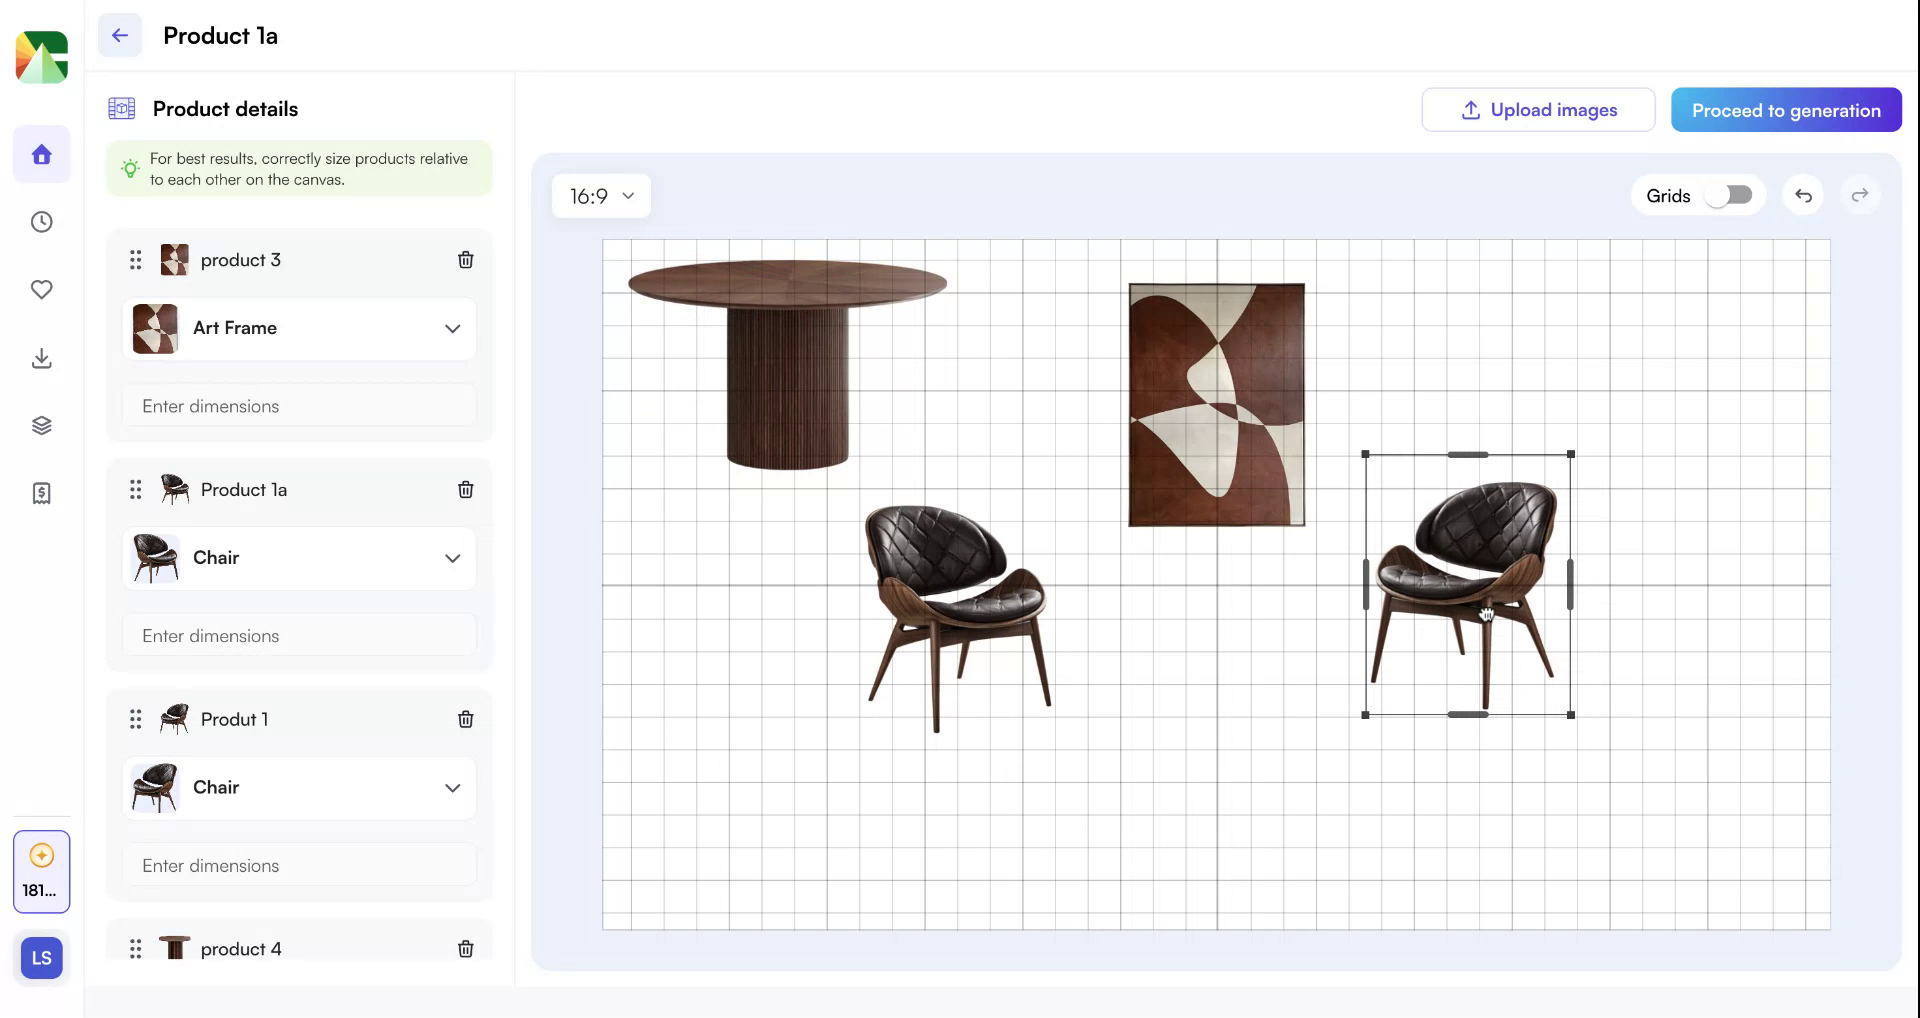This screenshot has height=1018, width=1920.
Task: Delete product 3 with its trash icon
Action: point(465,259)
